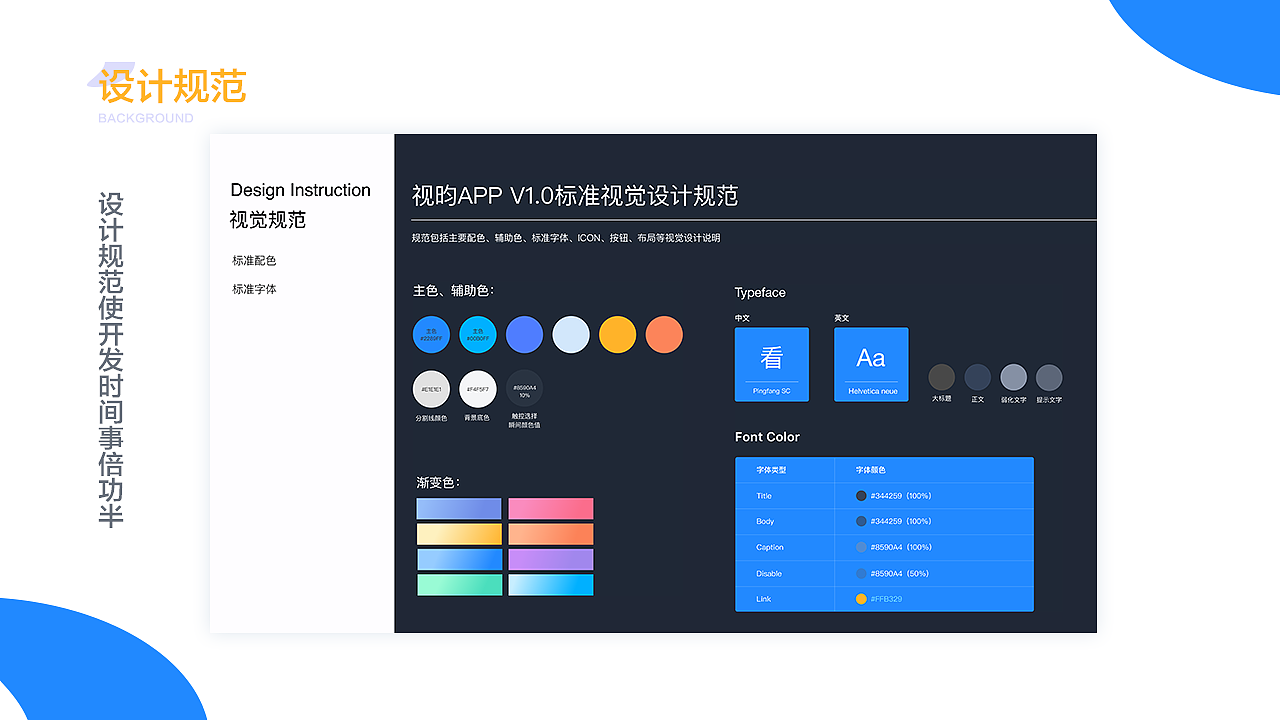Click the 主色、辅助色 heading

tap(453, 291)
